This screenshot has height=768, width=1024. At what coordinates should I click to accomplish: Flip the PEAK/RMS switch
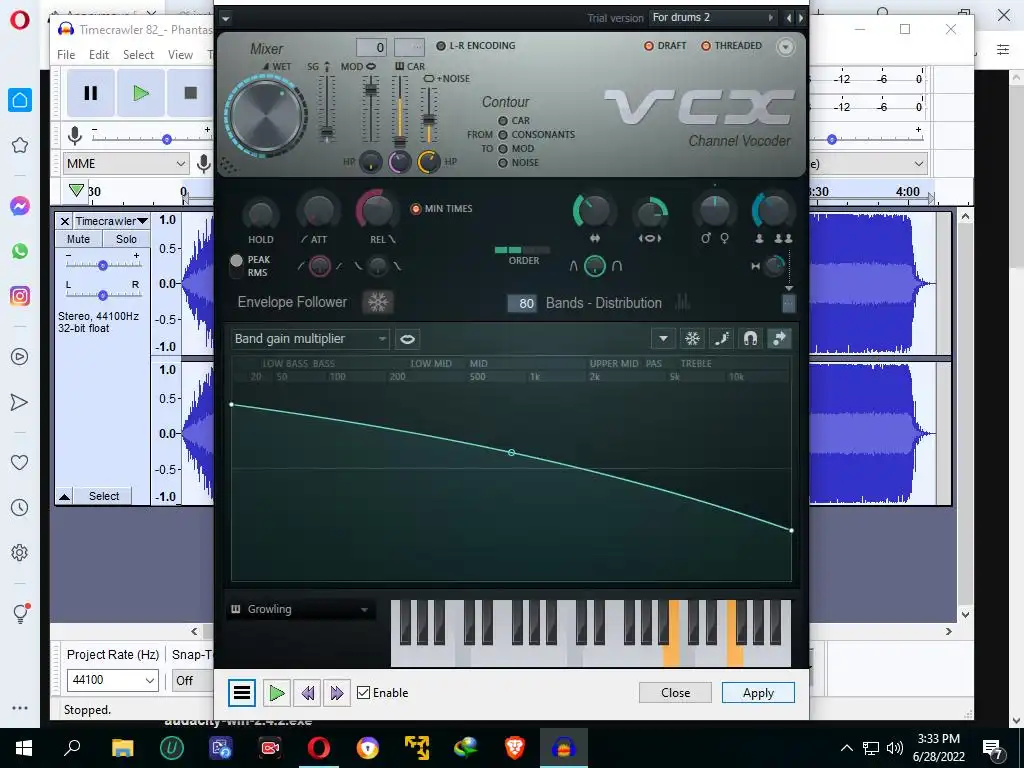(x=236, y=266)
